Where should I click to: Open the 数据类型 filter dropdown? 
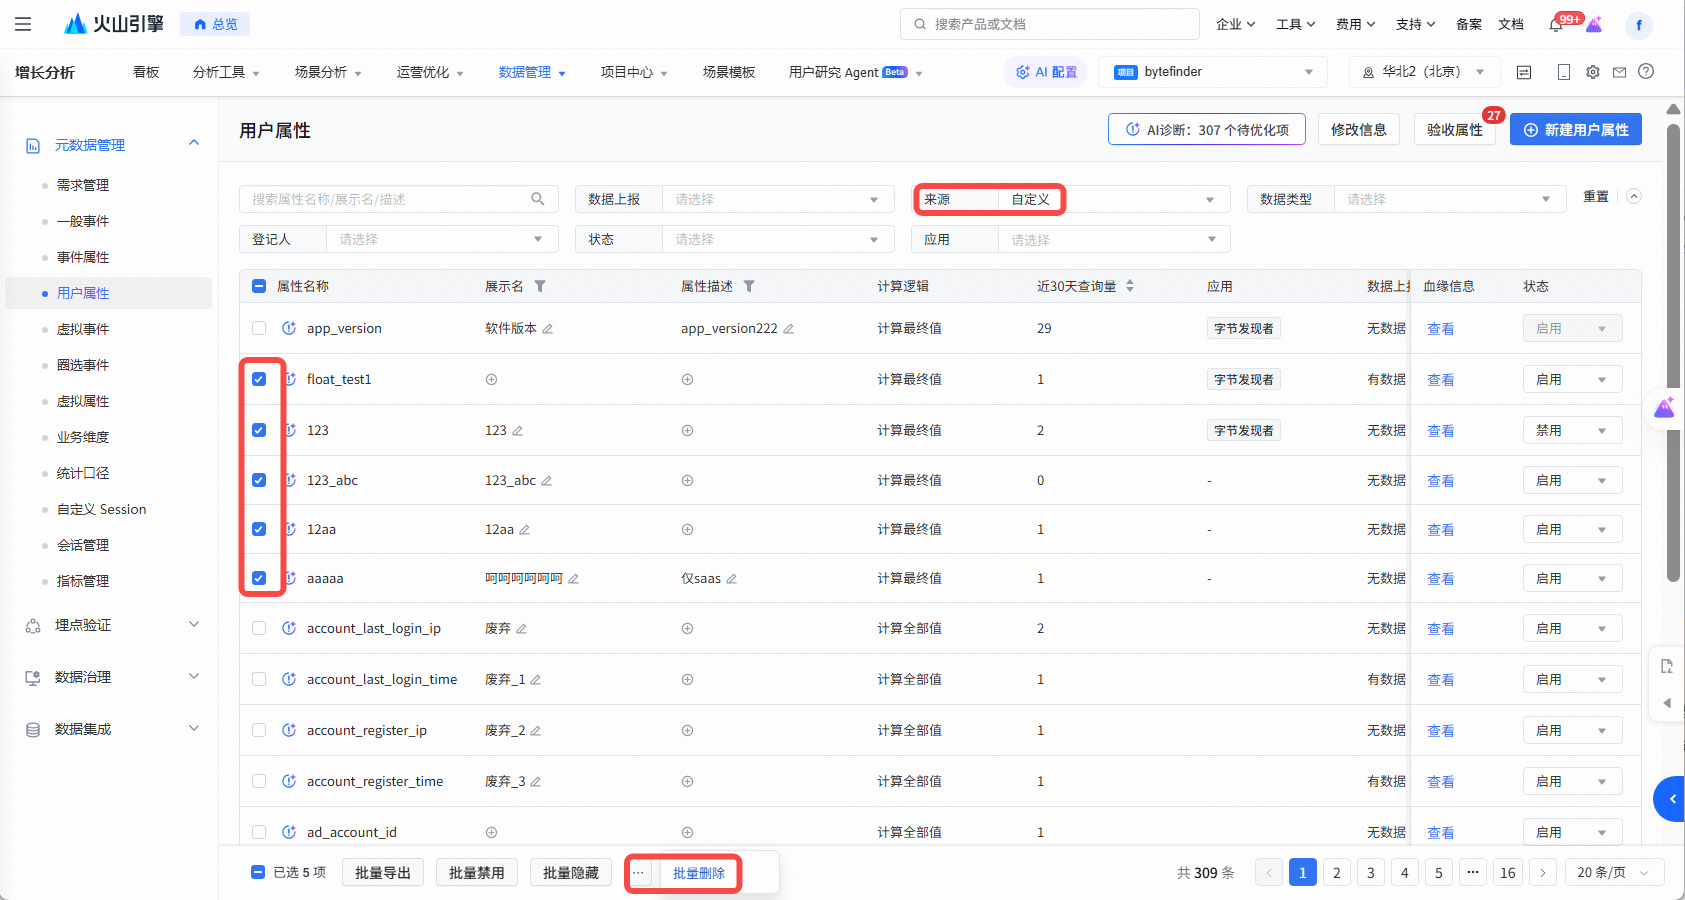coord(1445,200)
